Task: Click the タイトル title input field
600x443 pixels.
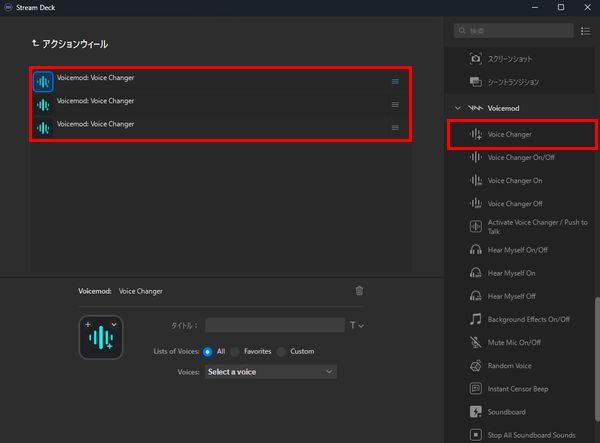Action: pos(275,325)
